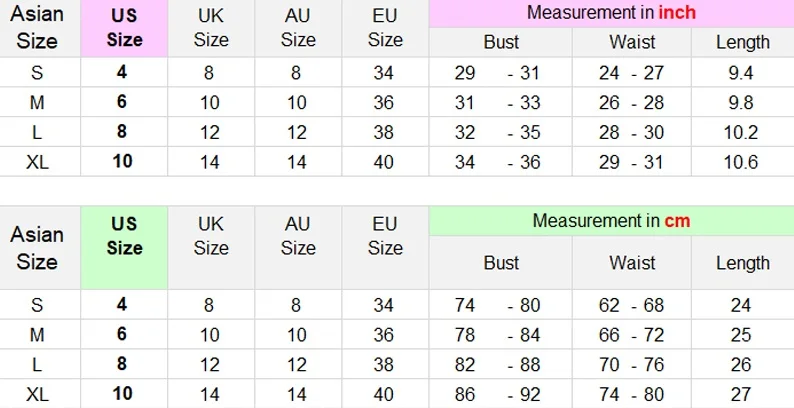Screen dimensions: 794x408
Task: Select the Length value 27 cell
Action: [742, 394]
